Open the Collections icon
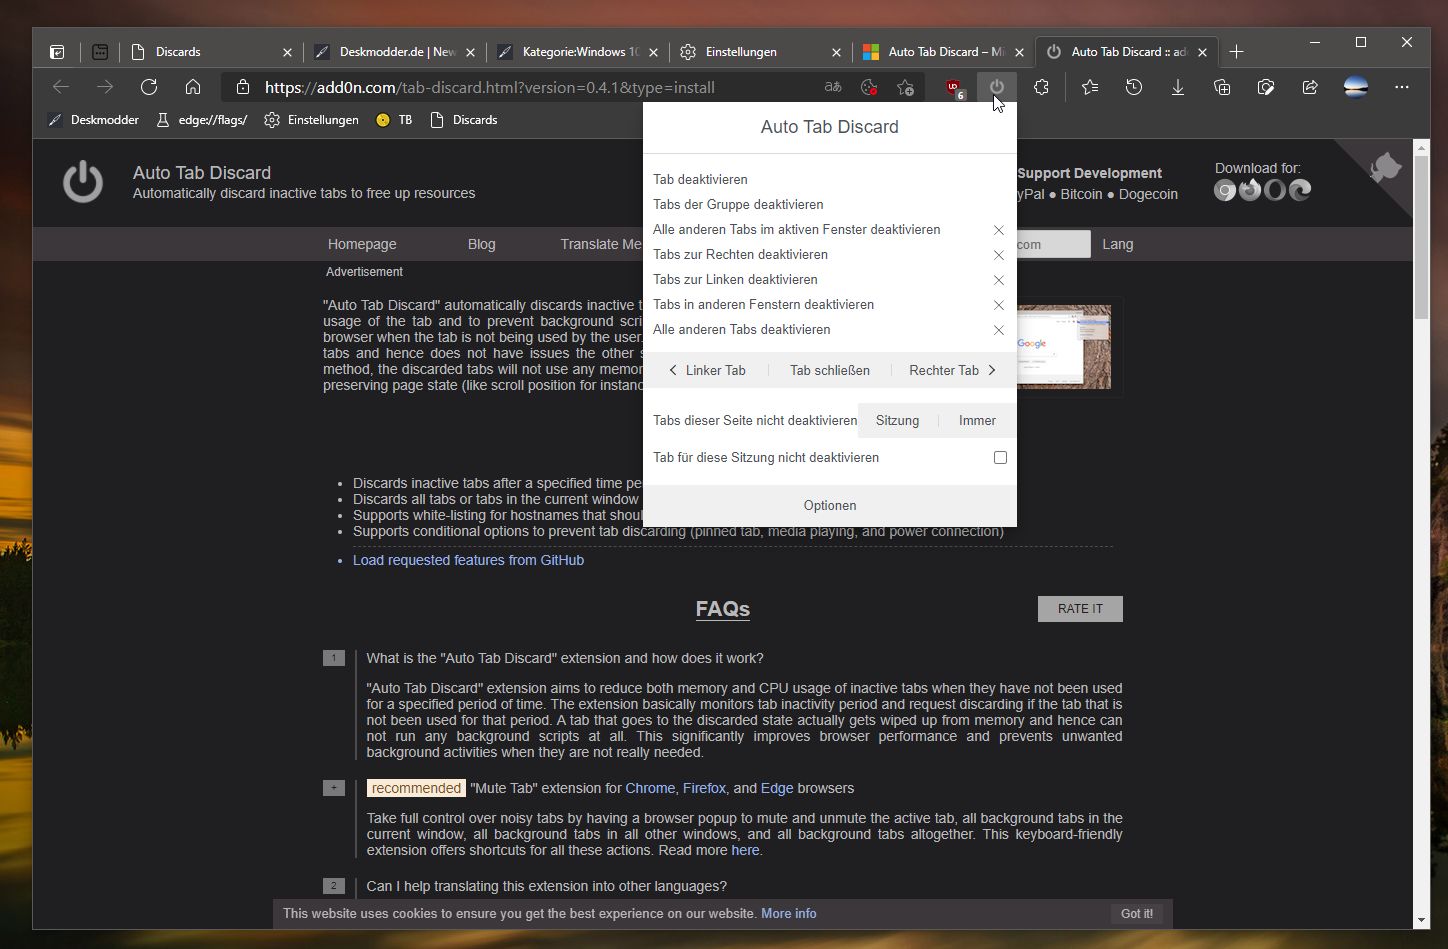Image resolution: width=1448 pixels, height=949 pixels. 1222,87
